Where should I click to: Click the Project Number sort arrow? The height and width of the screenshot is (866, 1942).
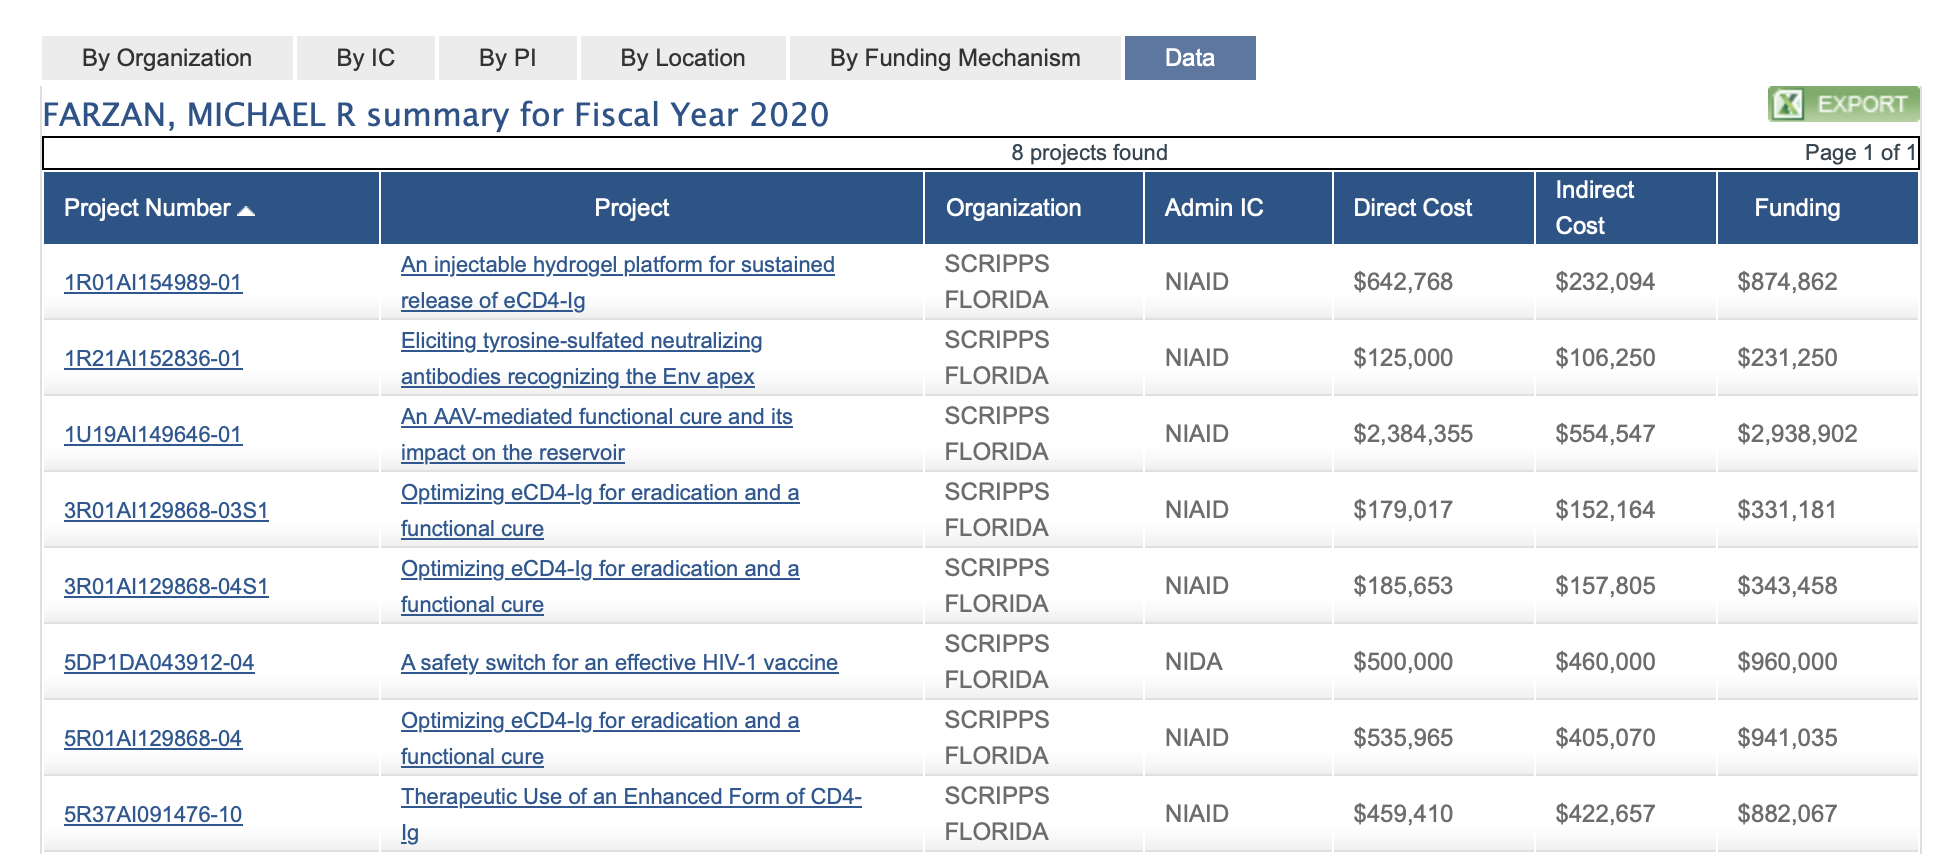point(246,210)
